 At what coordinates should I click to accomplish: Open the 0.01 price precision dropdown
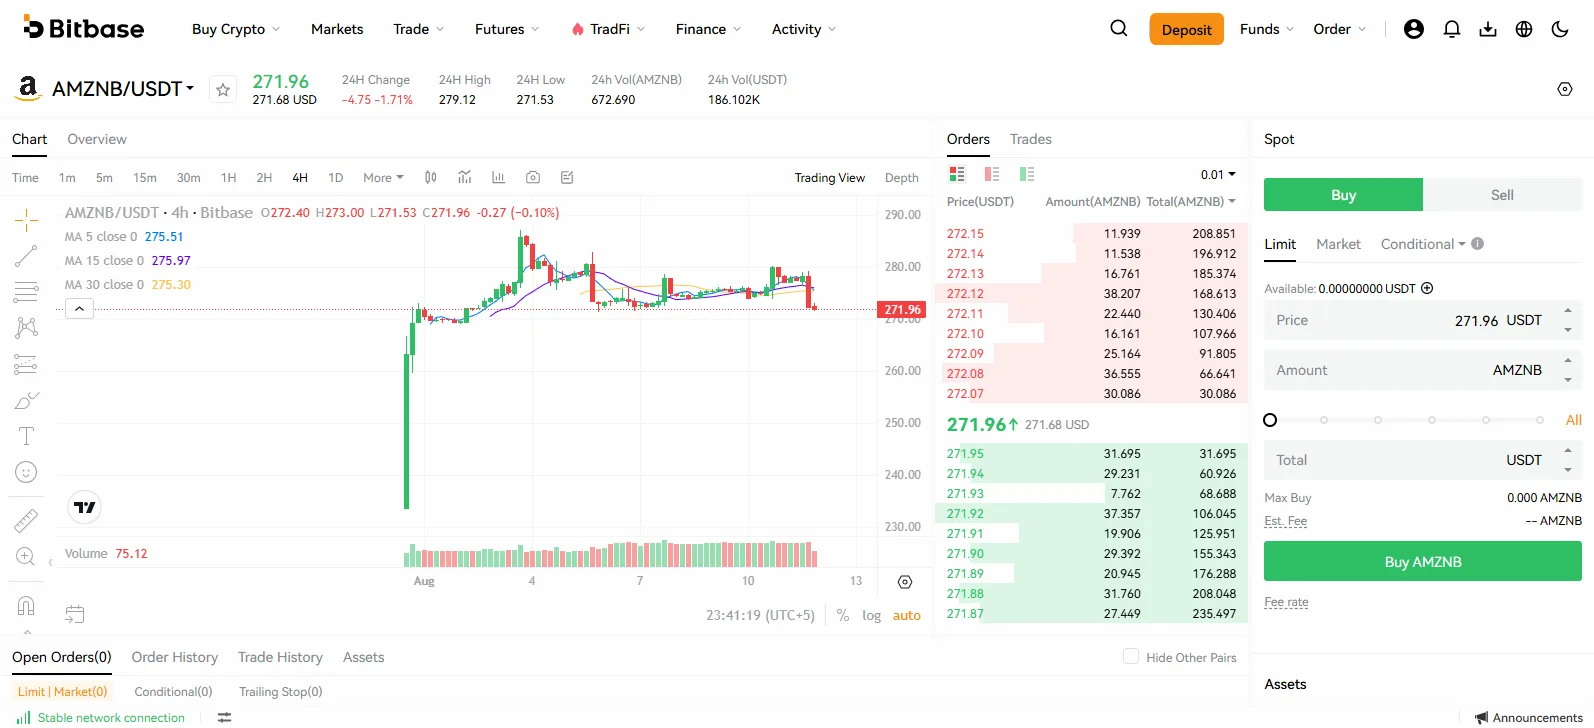click(x=1218, y=174)
